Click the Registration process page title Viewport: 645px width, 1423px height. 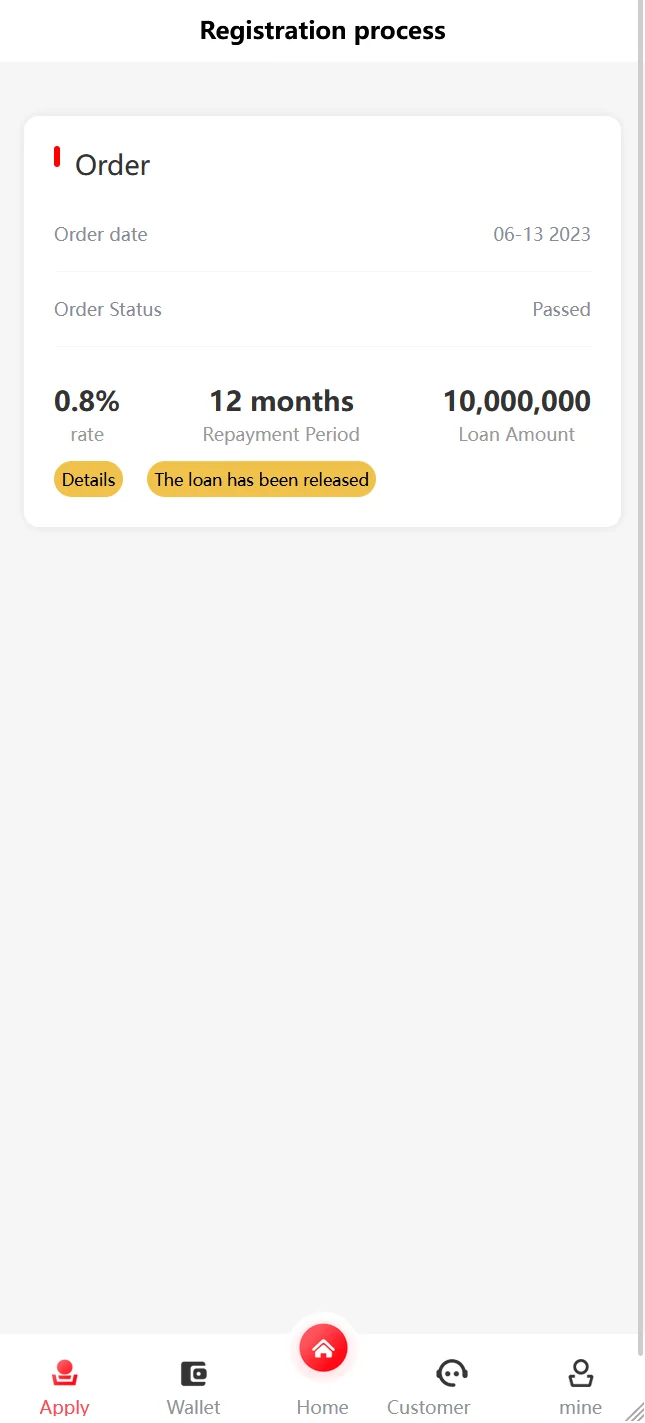(322, 31)
